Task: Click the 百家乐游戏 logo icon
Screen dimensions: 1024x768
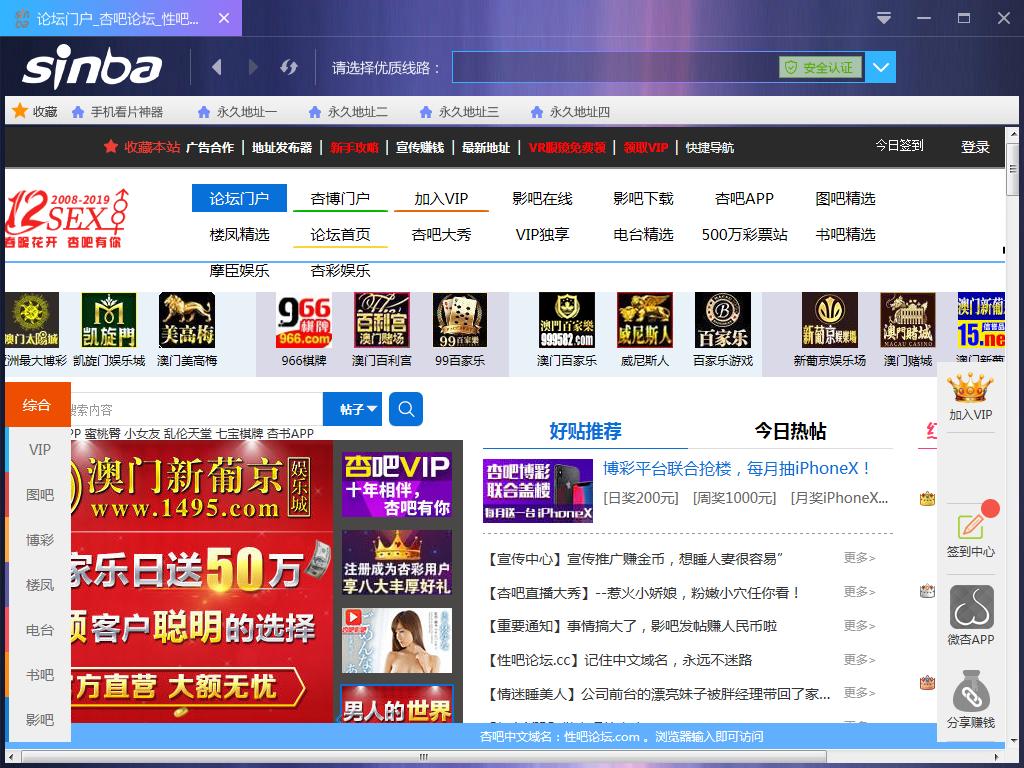Action: point(723,320)
